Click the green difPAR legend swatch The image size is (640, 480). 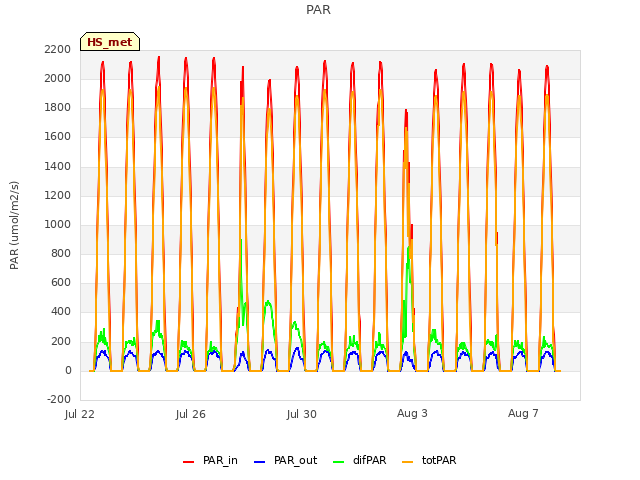point(339,462)
